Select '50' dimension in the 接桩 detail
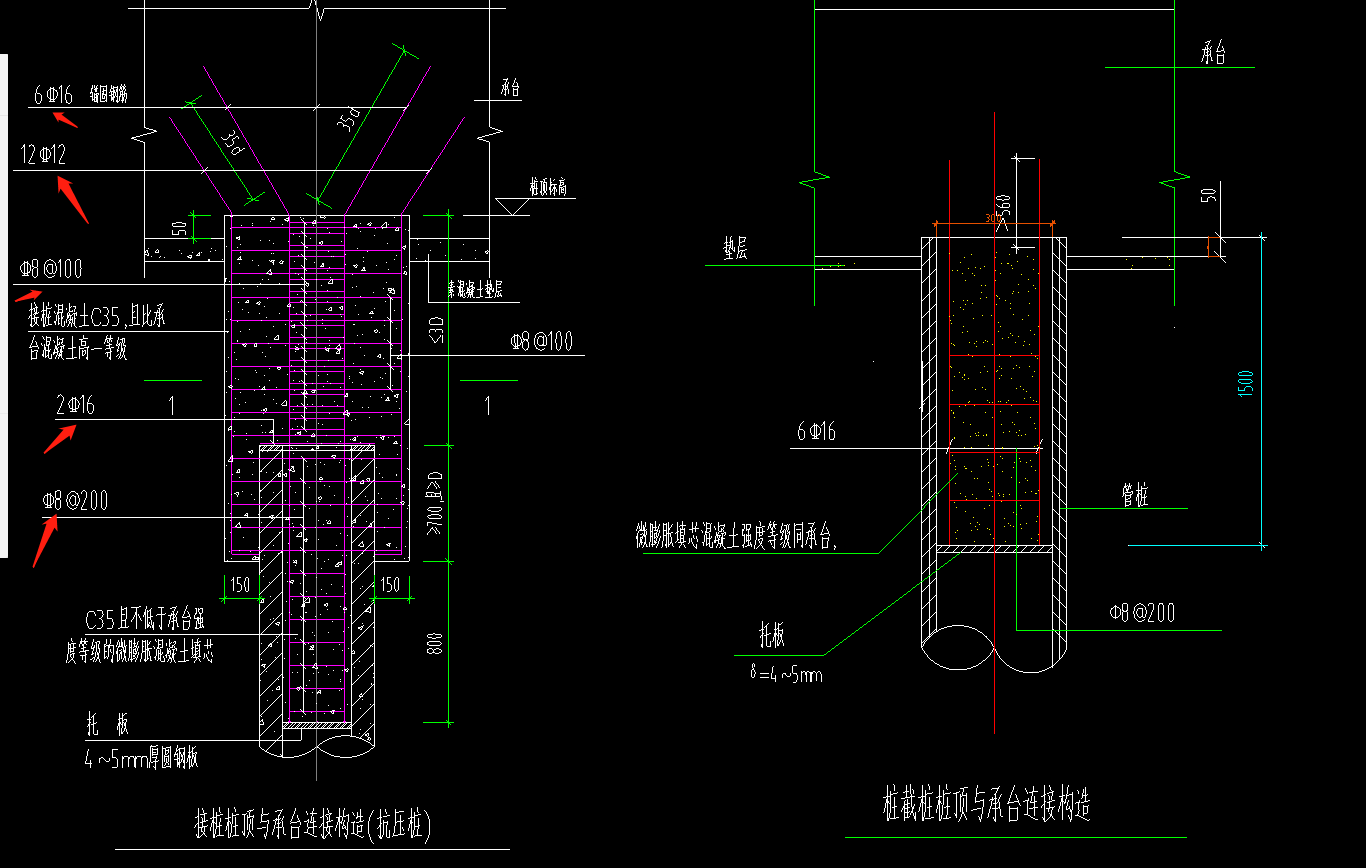Viewport: 1366px width, 868px height. coord(181,228)
